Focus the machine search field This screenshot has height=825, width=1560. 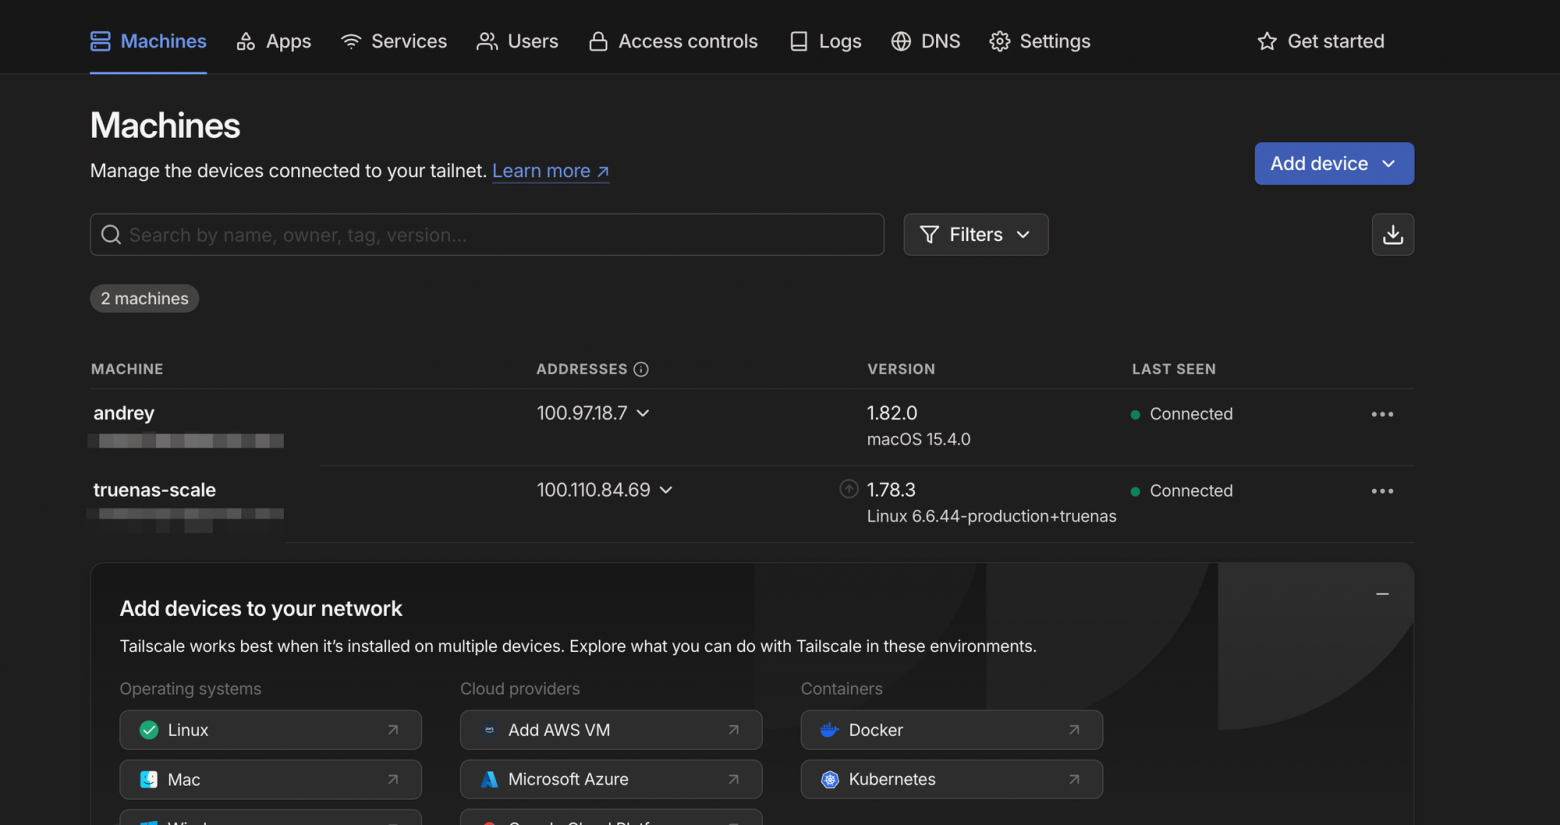tap(487, 234)
